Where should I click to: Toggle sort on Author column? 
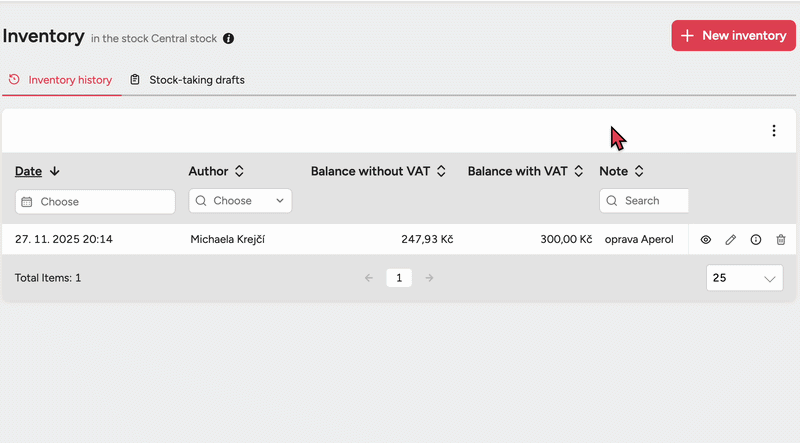click(216, 171)
